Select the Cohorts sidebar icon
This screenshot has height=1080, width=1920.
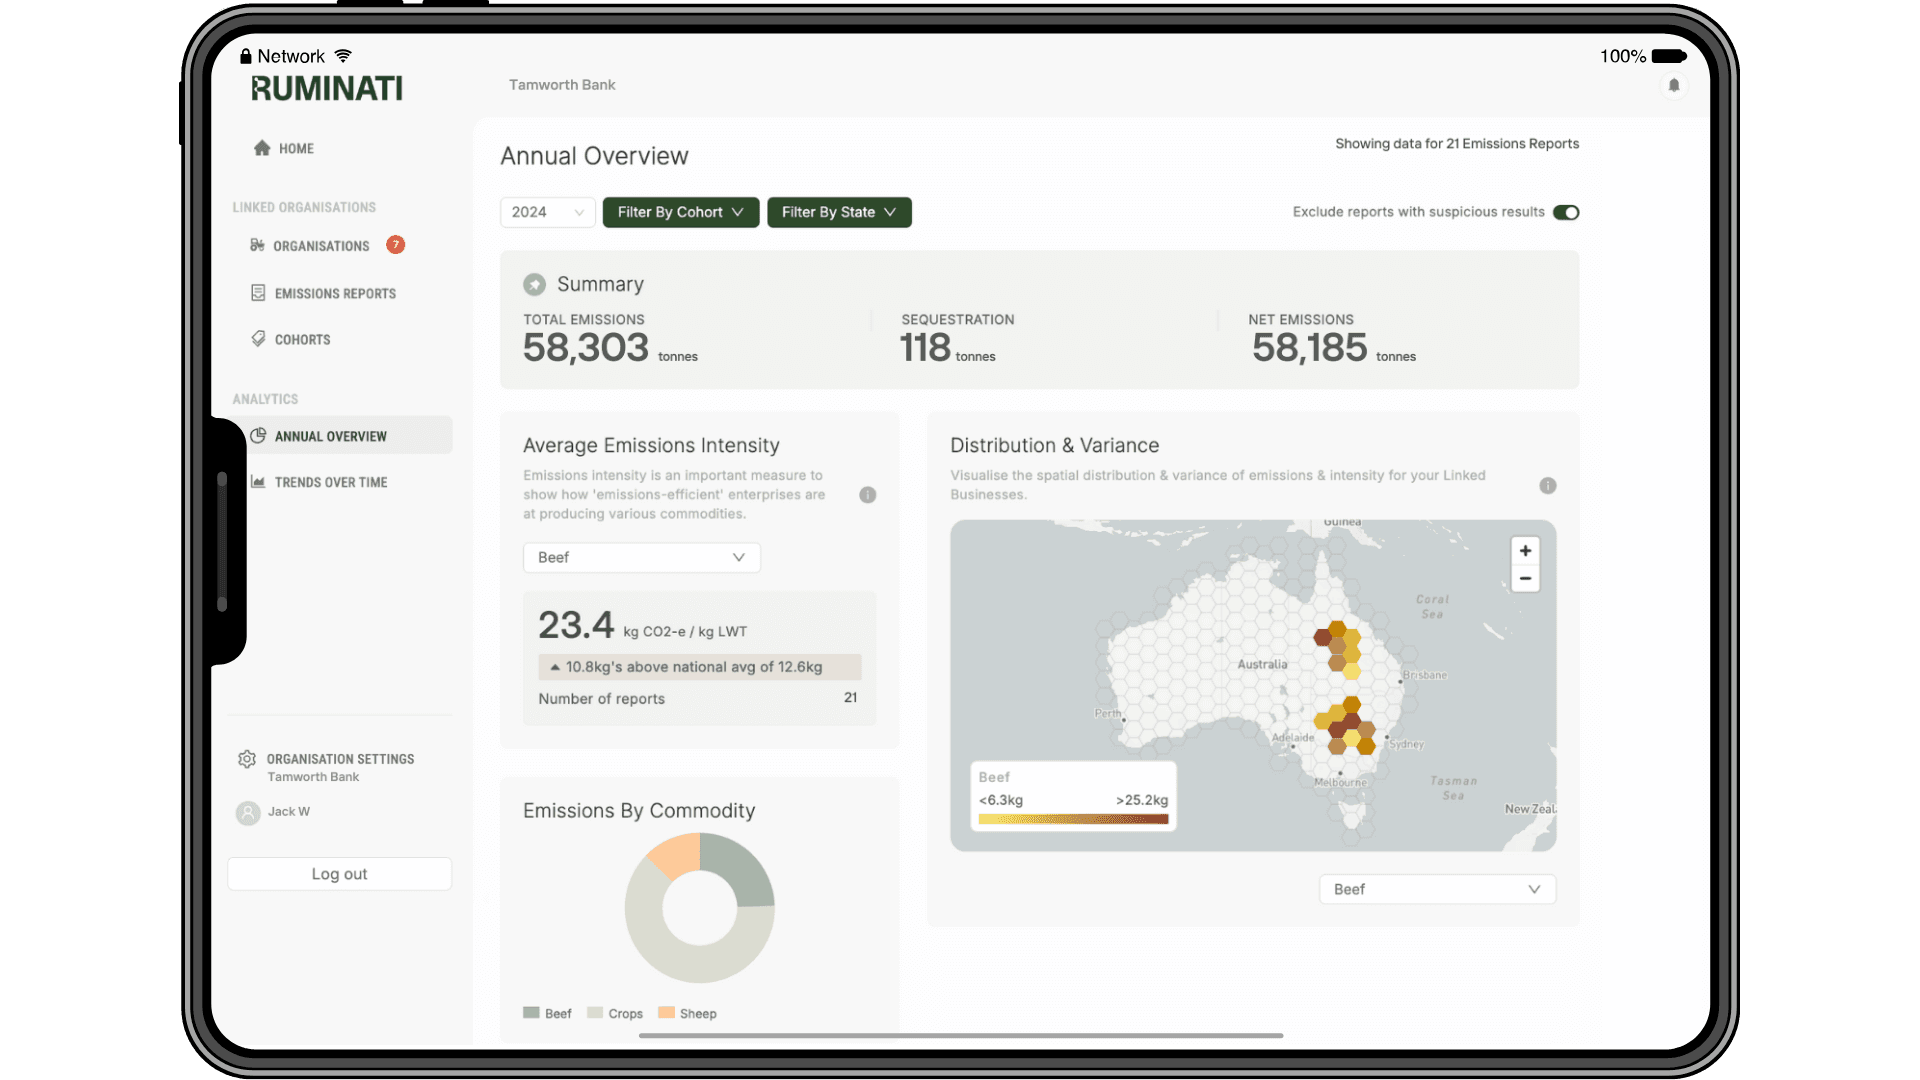click(x=259, y=339)
